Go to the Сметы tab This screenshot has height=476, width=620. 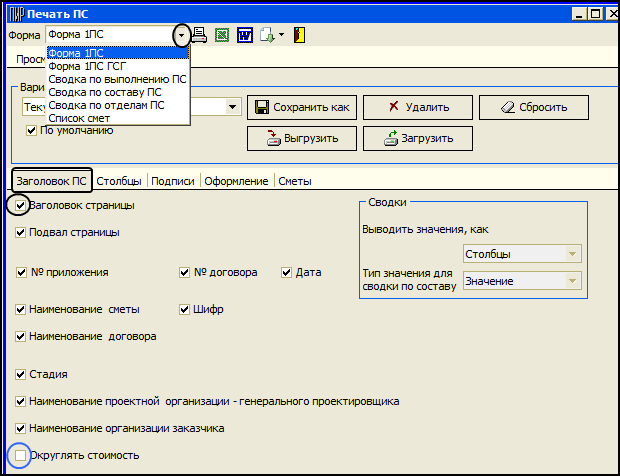click(x=295, y=181)
